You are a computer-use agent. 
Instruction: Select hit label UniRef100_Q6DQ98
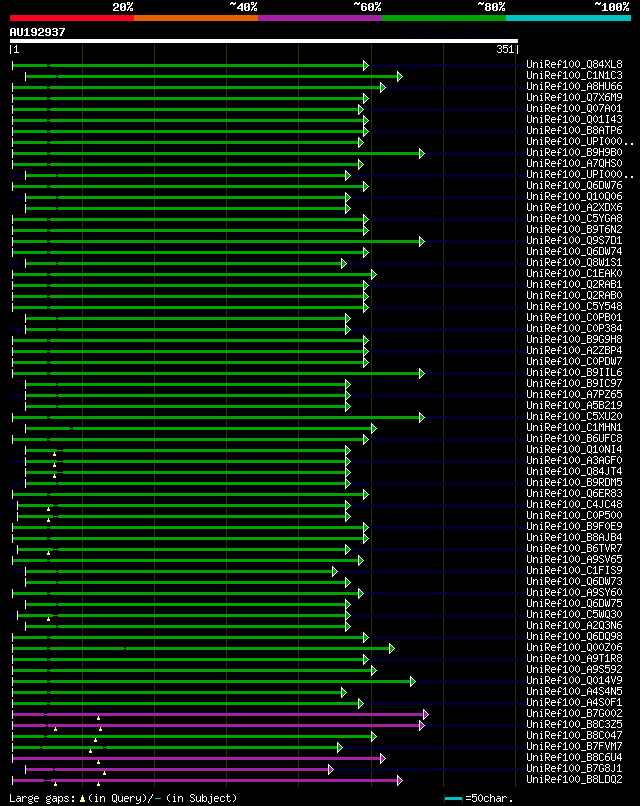tap(574, 637)
